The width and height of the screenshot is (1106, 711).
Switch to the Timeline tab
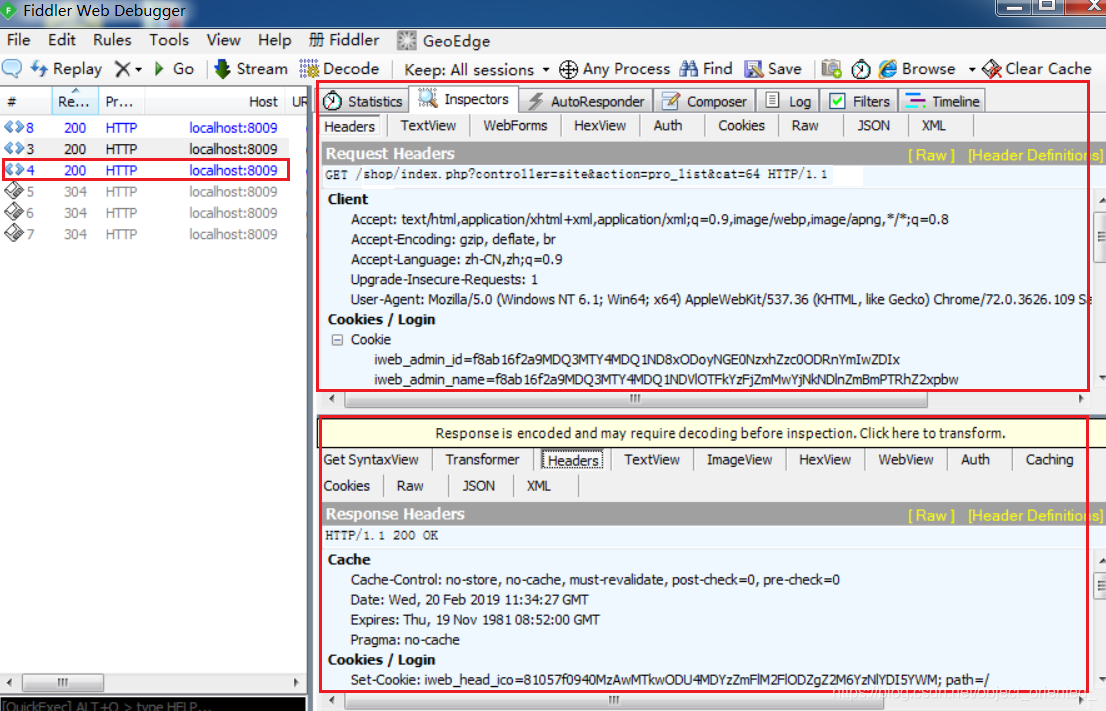(x=942, y=101)
